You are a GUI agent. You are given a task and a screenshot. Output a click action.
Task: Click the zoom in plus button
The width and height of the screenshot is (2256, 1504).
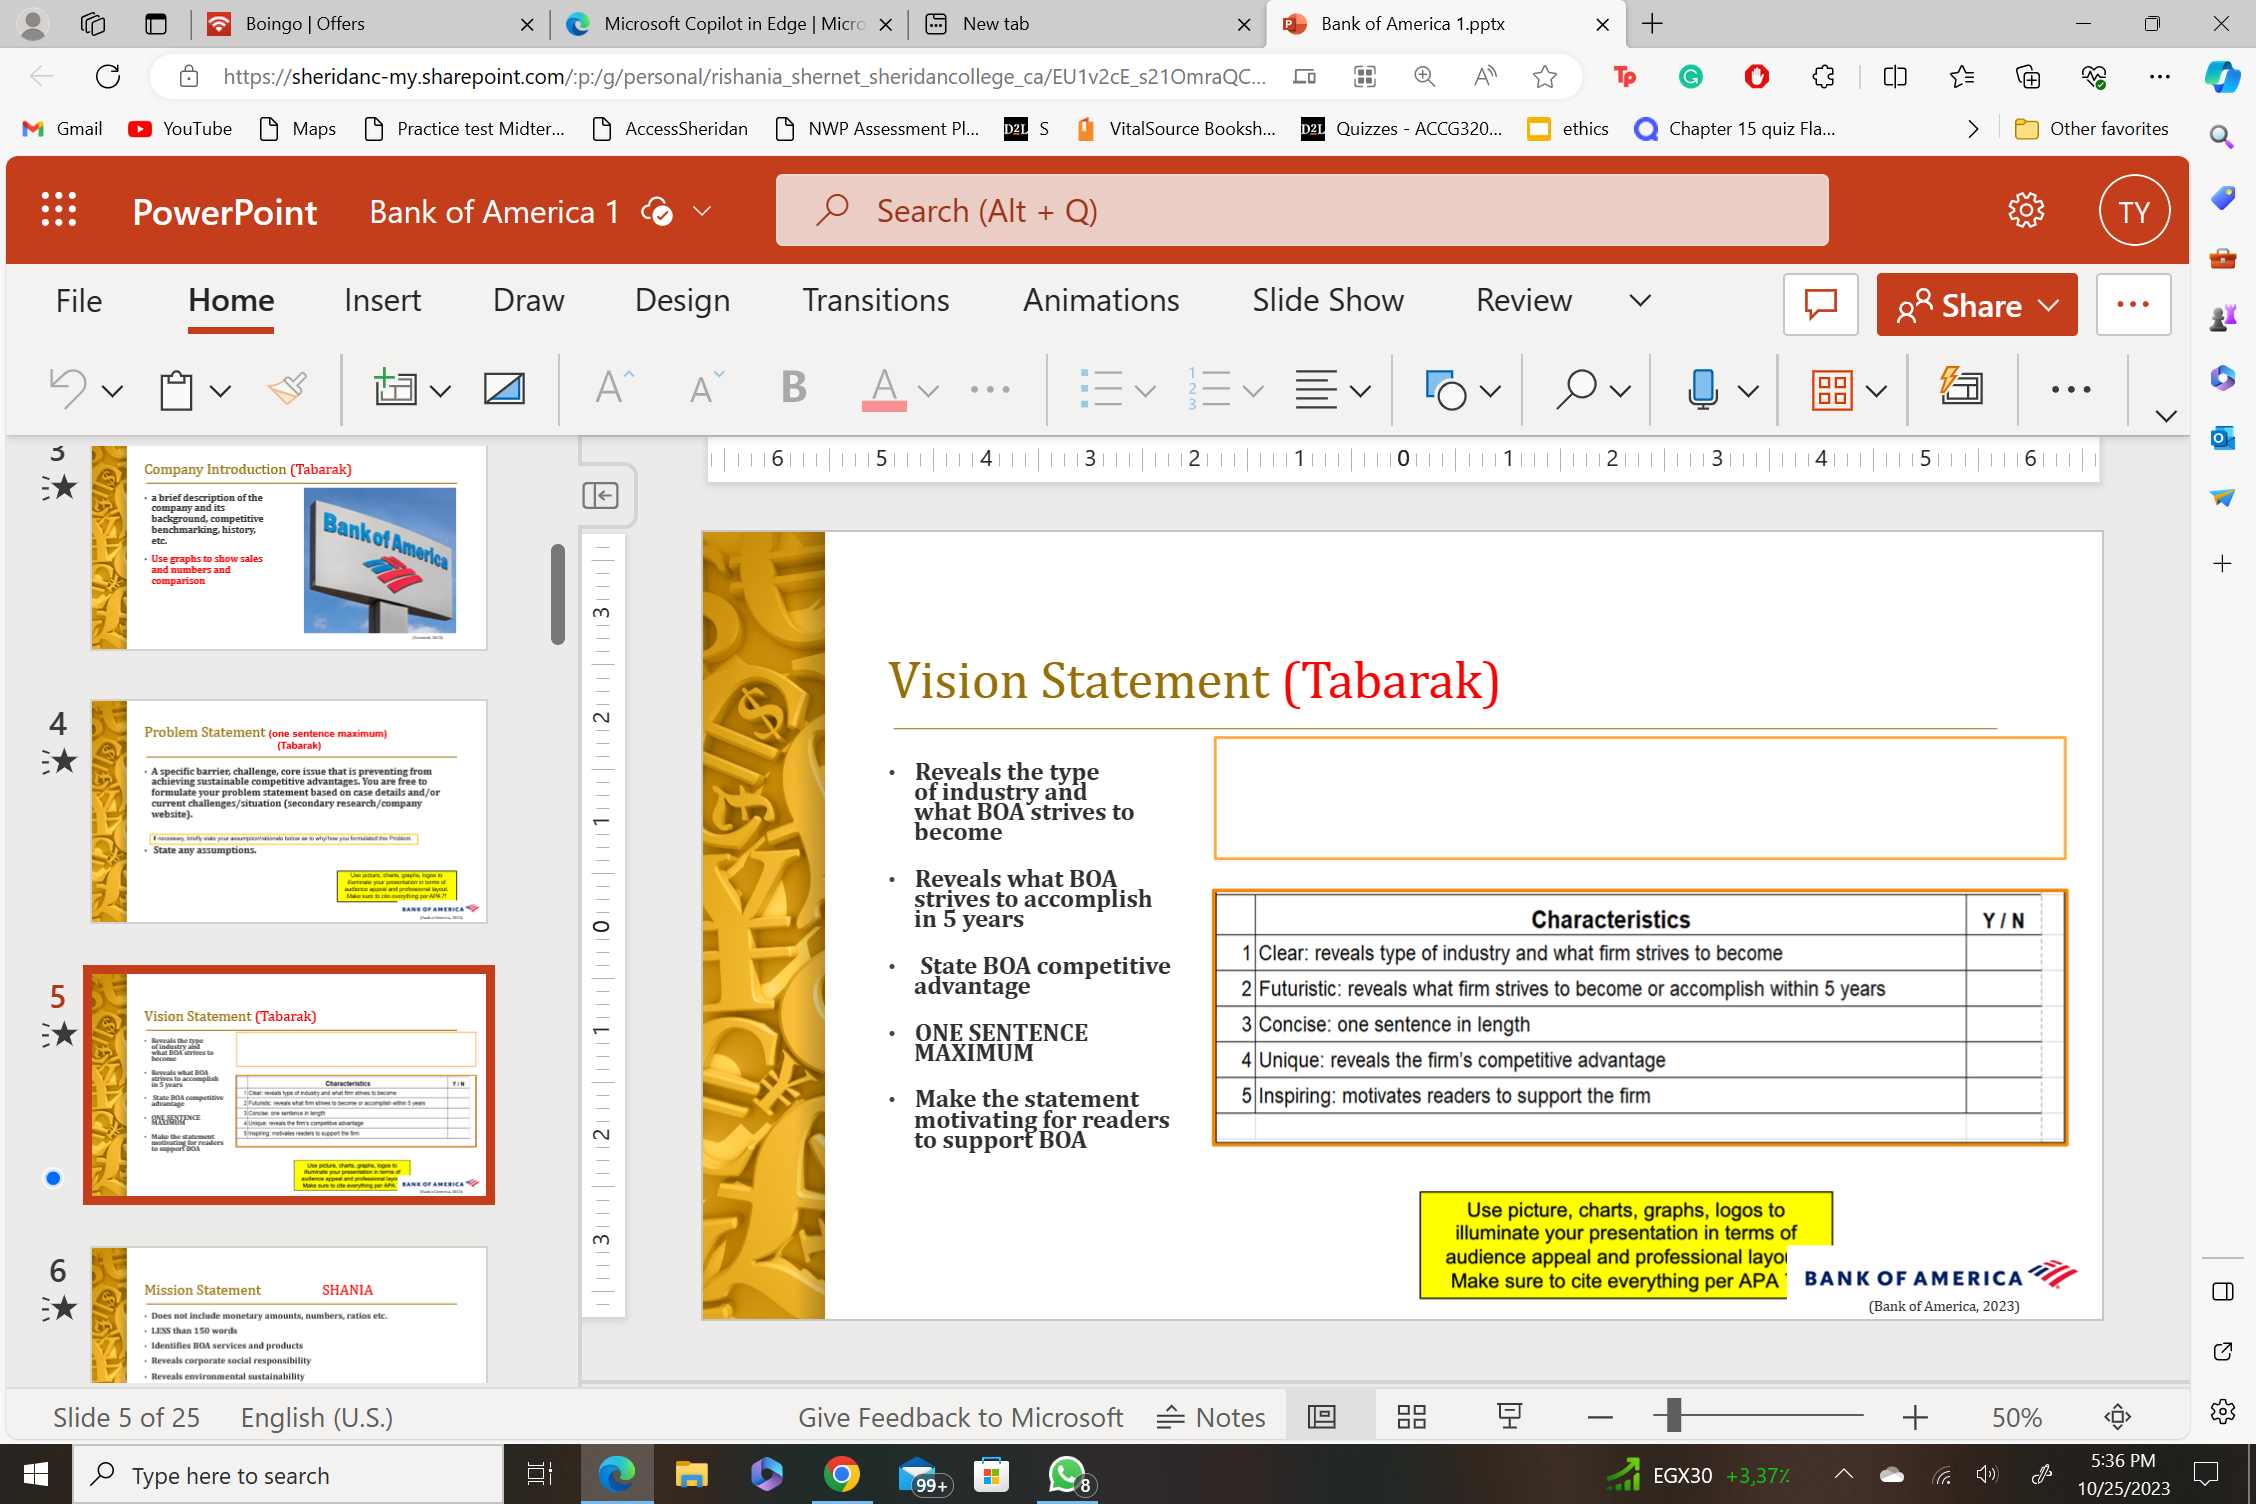[x=1915, y=1417]
